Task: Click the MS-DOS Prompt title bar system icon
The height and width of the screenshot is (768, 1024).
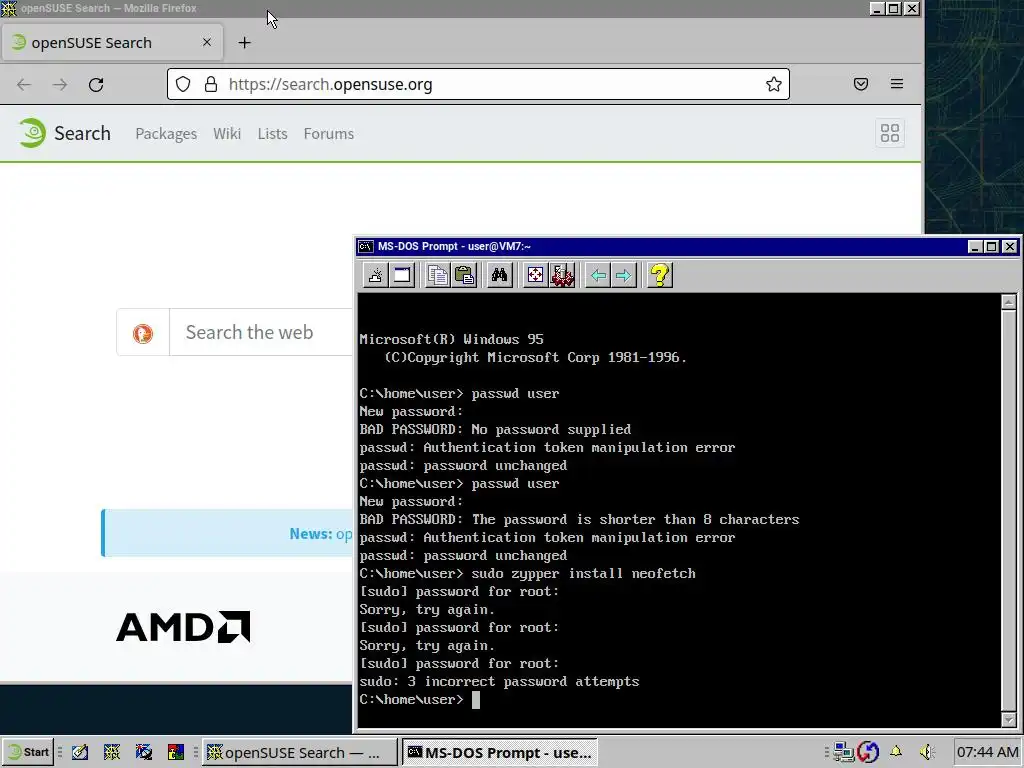Action: tap(366, 246)
